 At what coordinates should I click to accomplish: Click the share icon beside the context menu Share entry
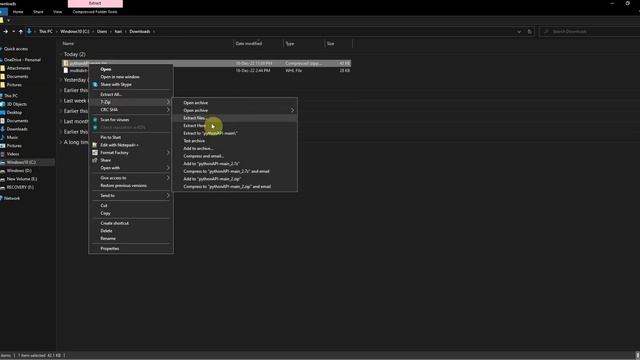tap(95, 160)
